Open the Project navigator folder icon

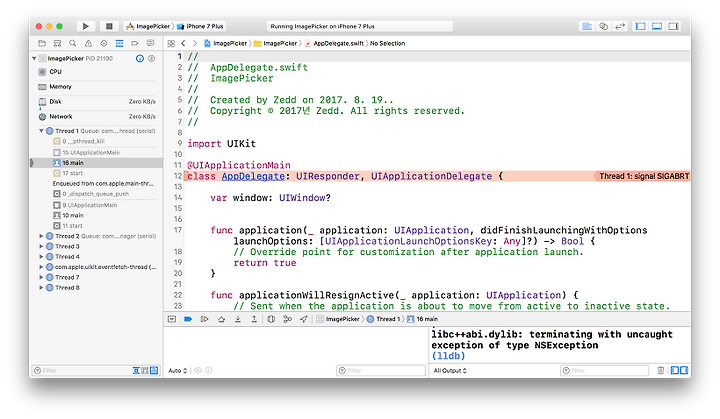click(x=42, y=43)
